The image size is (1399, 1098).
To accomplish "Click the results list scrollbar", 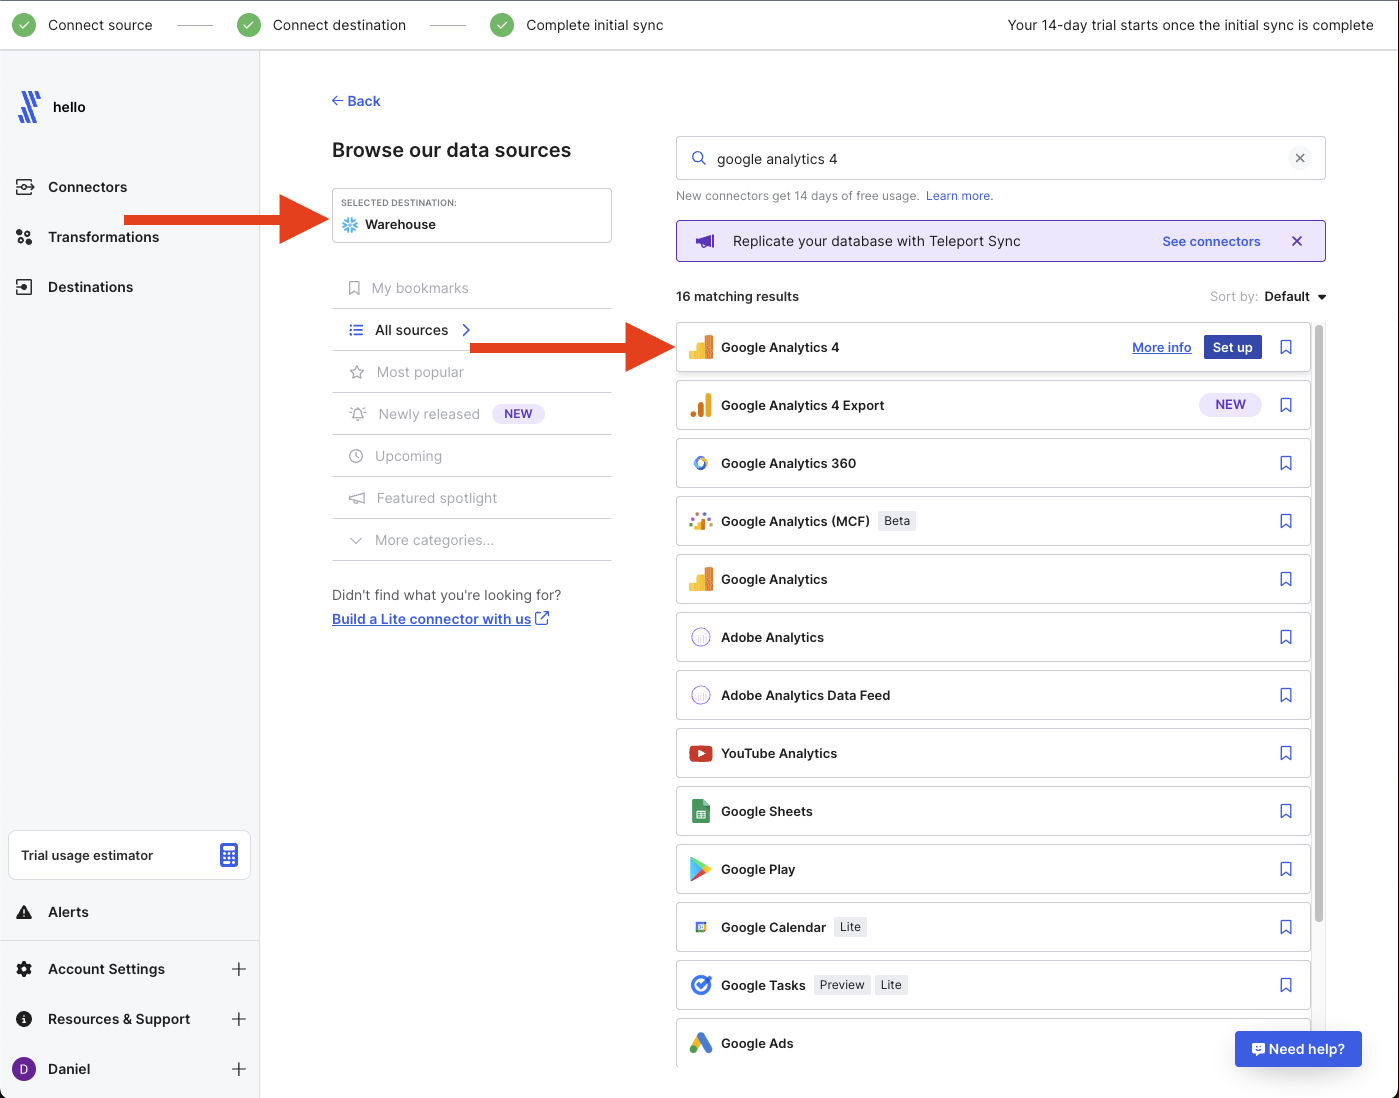I will point(1319,623).
